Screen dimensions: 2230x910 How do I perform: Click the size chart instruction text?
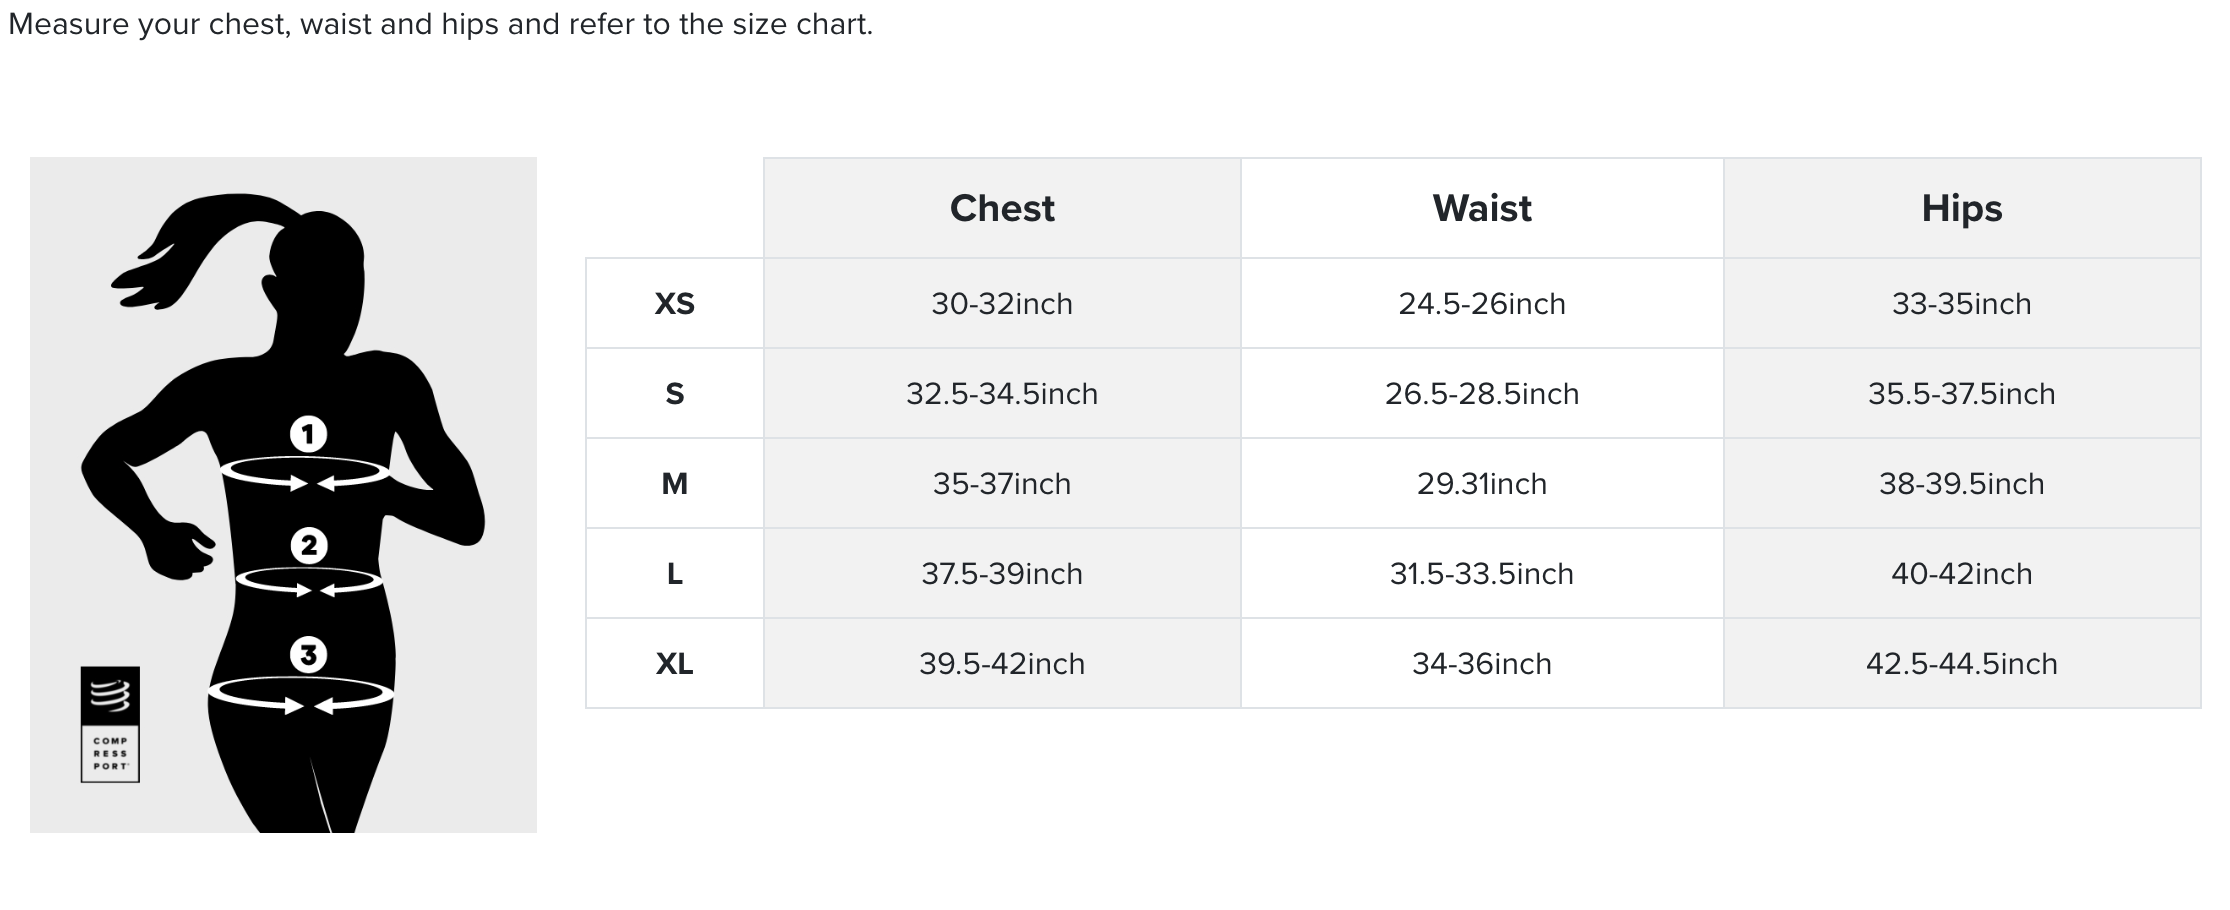pyautogui.click(x=440, y=24)
